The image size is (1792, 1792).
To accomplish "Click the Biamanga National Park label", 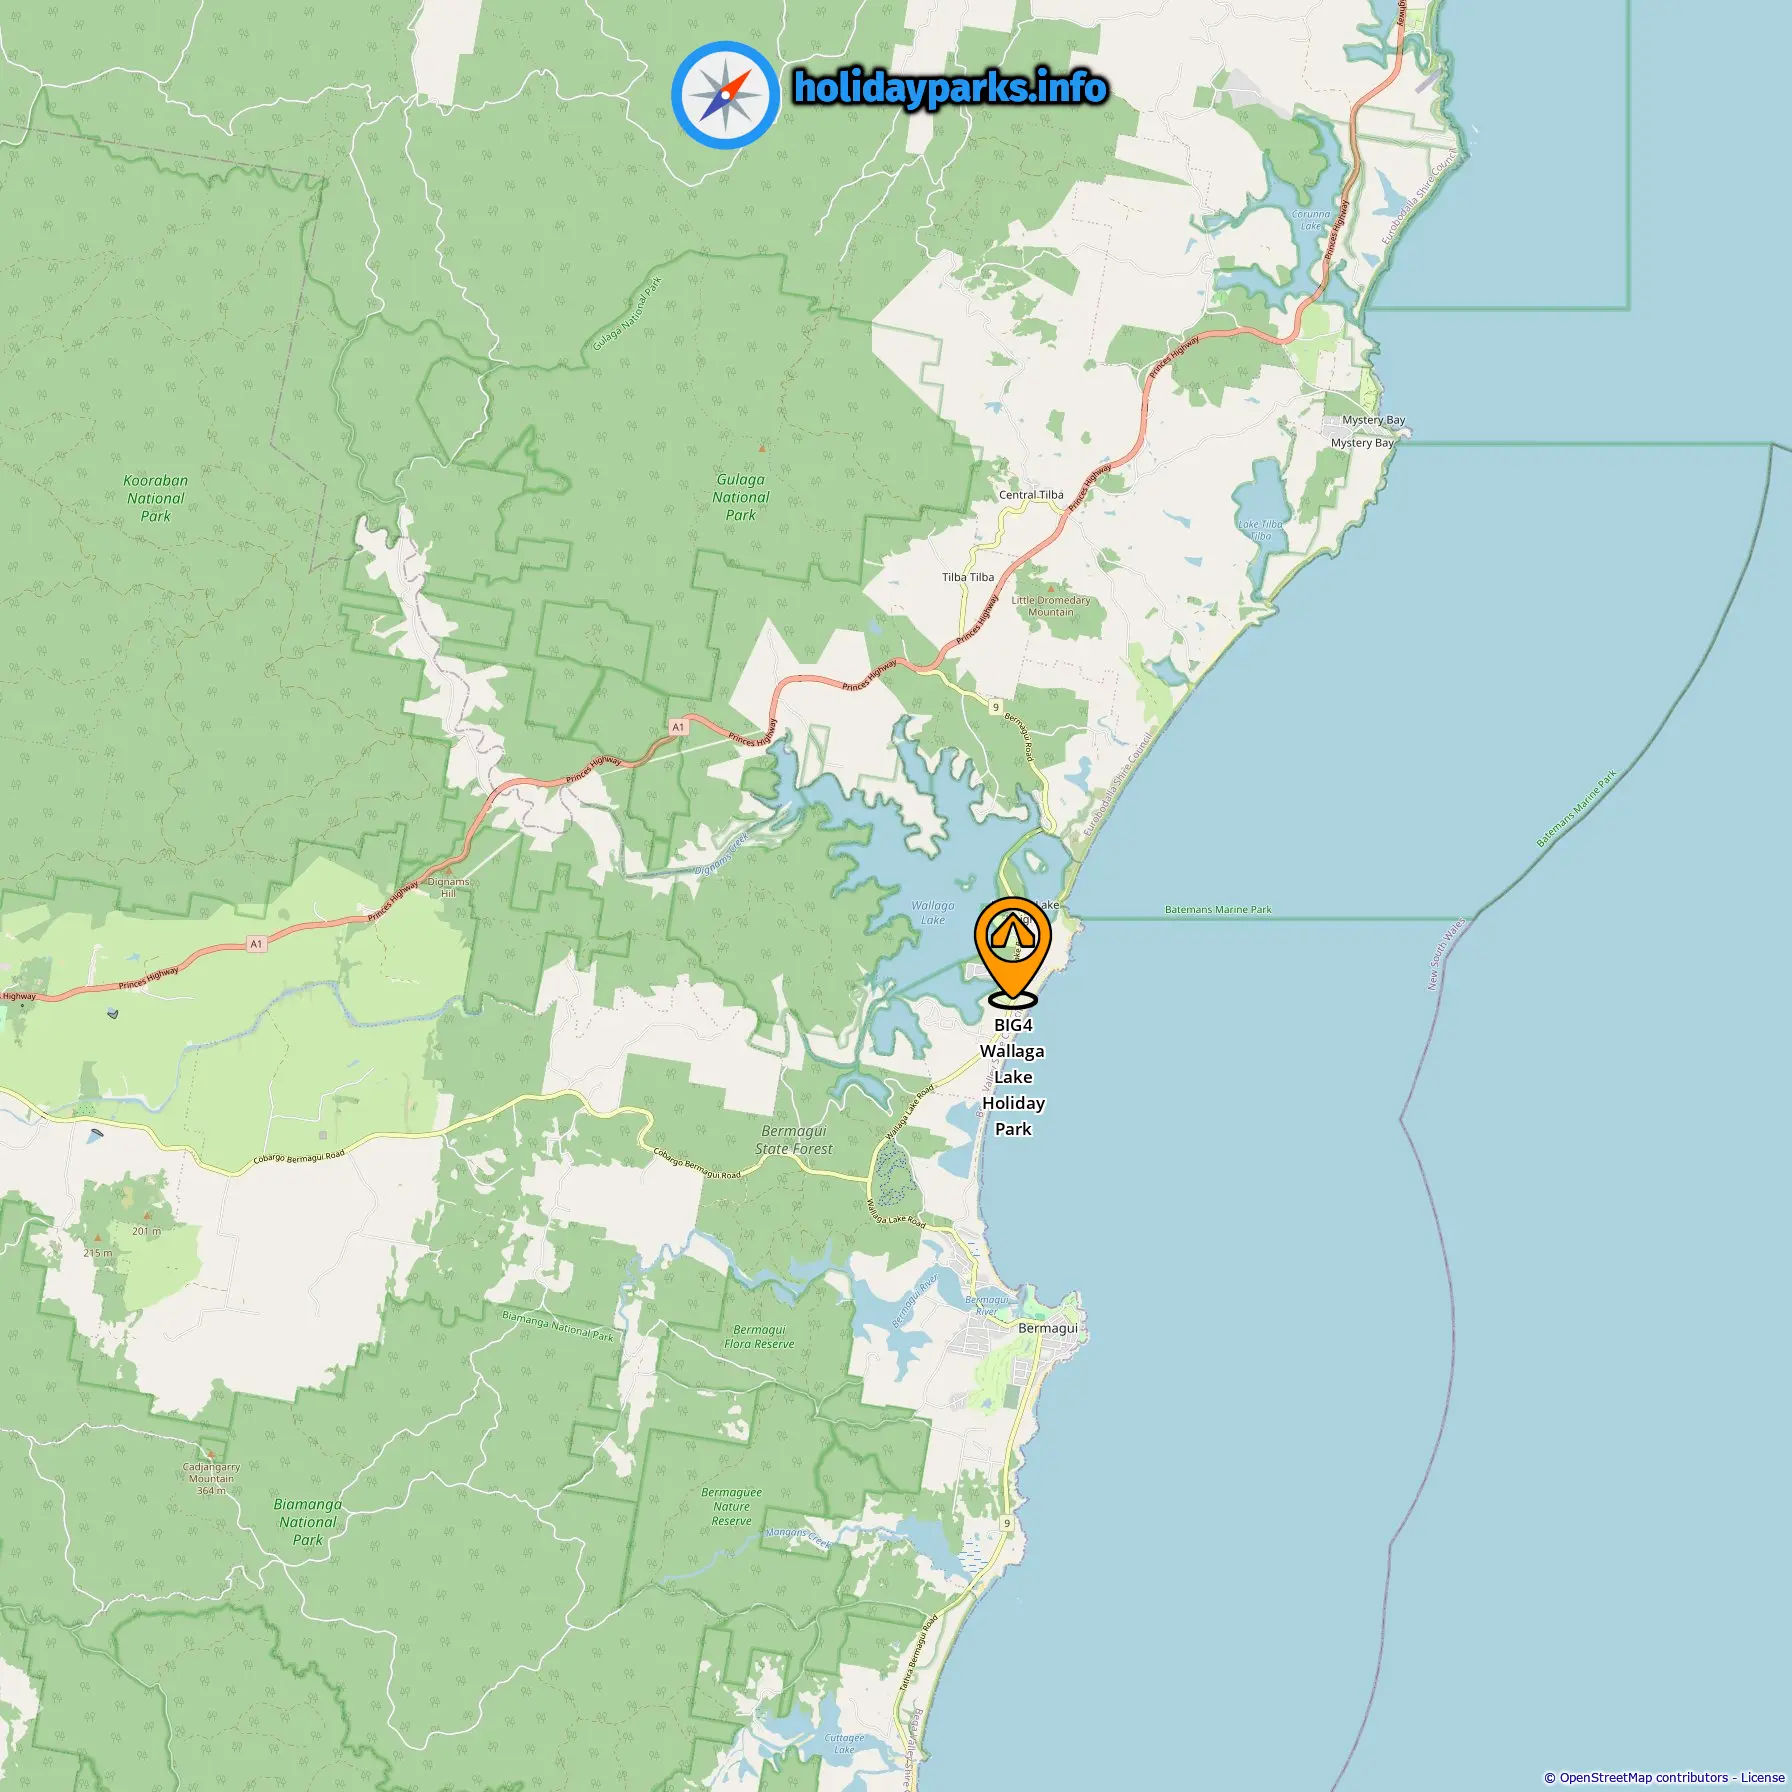I will click(308, 1522).
